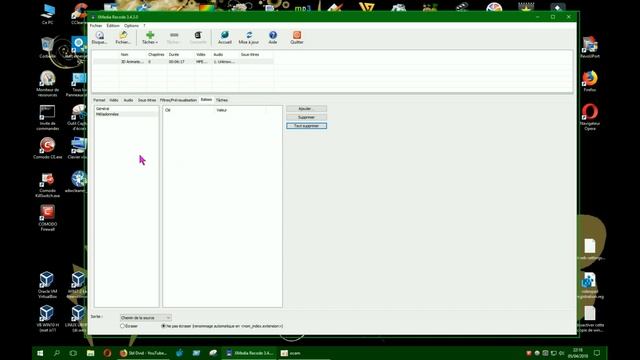This screenshot has width=640, height=360.
Task: Open the Fichier menu
Action: (96, 26)
